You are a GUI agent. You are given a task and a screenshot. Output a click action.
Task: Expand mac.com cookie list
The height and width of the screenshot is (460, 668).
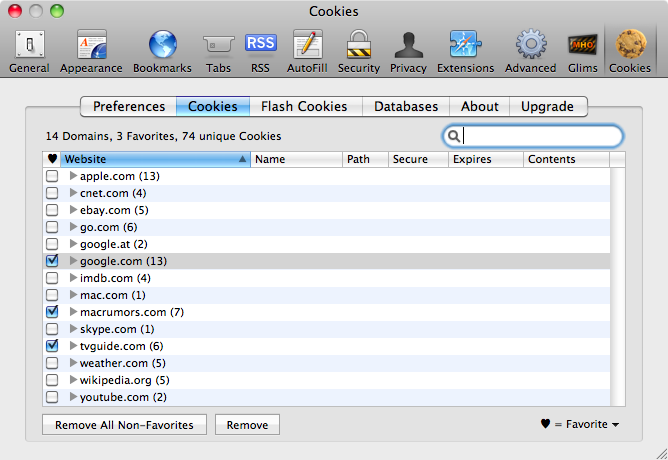click(x=73, y=295)
